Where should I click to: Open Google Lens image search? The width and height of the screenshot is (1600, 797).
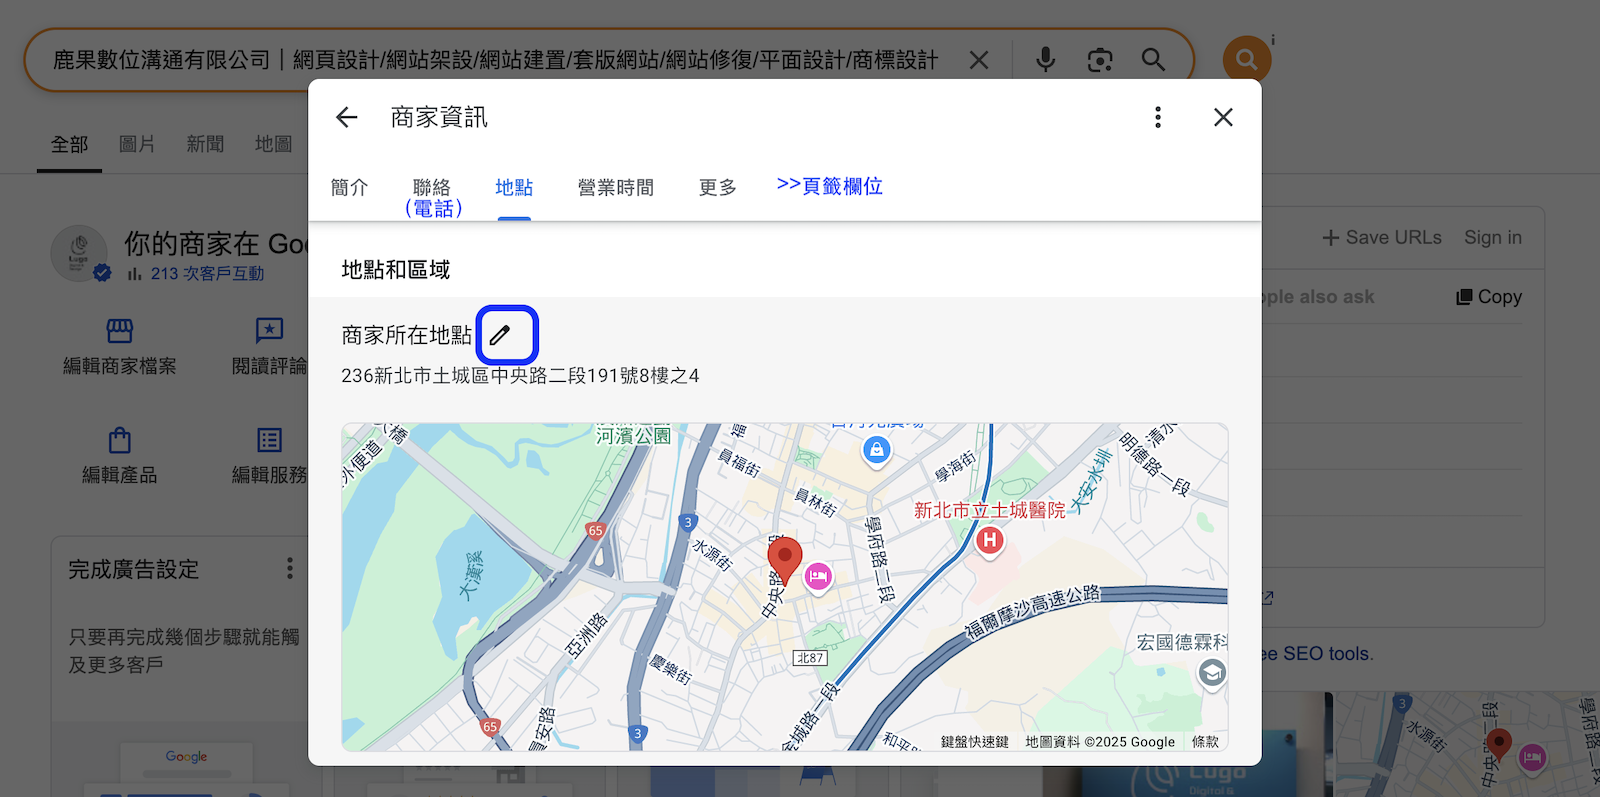pyautogui.click(x=1100, y=60)
